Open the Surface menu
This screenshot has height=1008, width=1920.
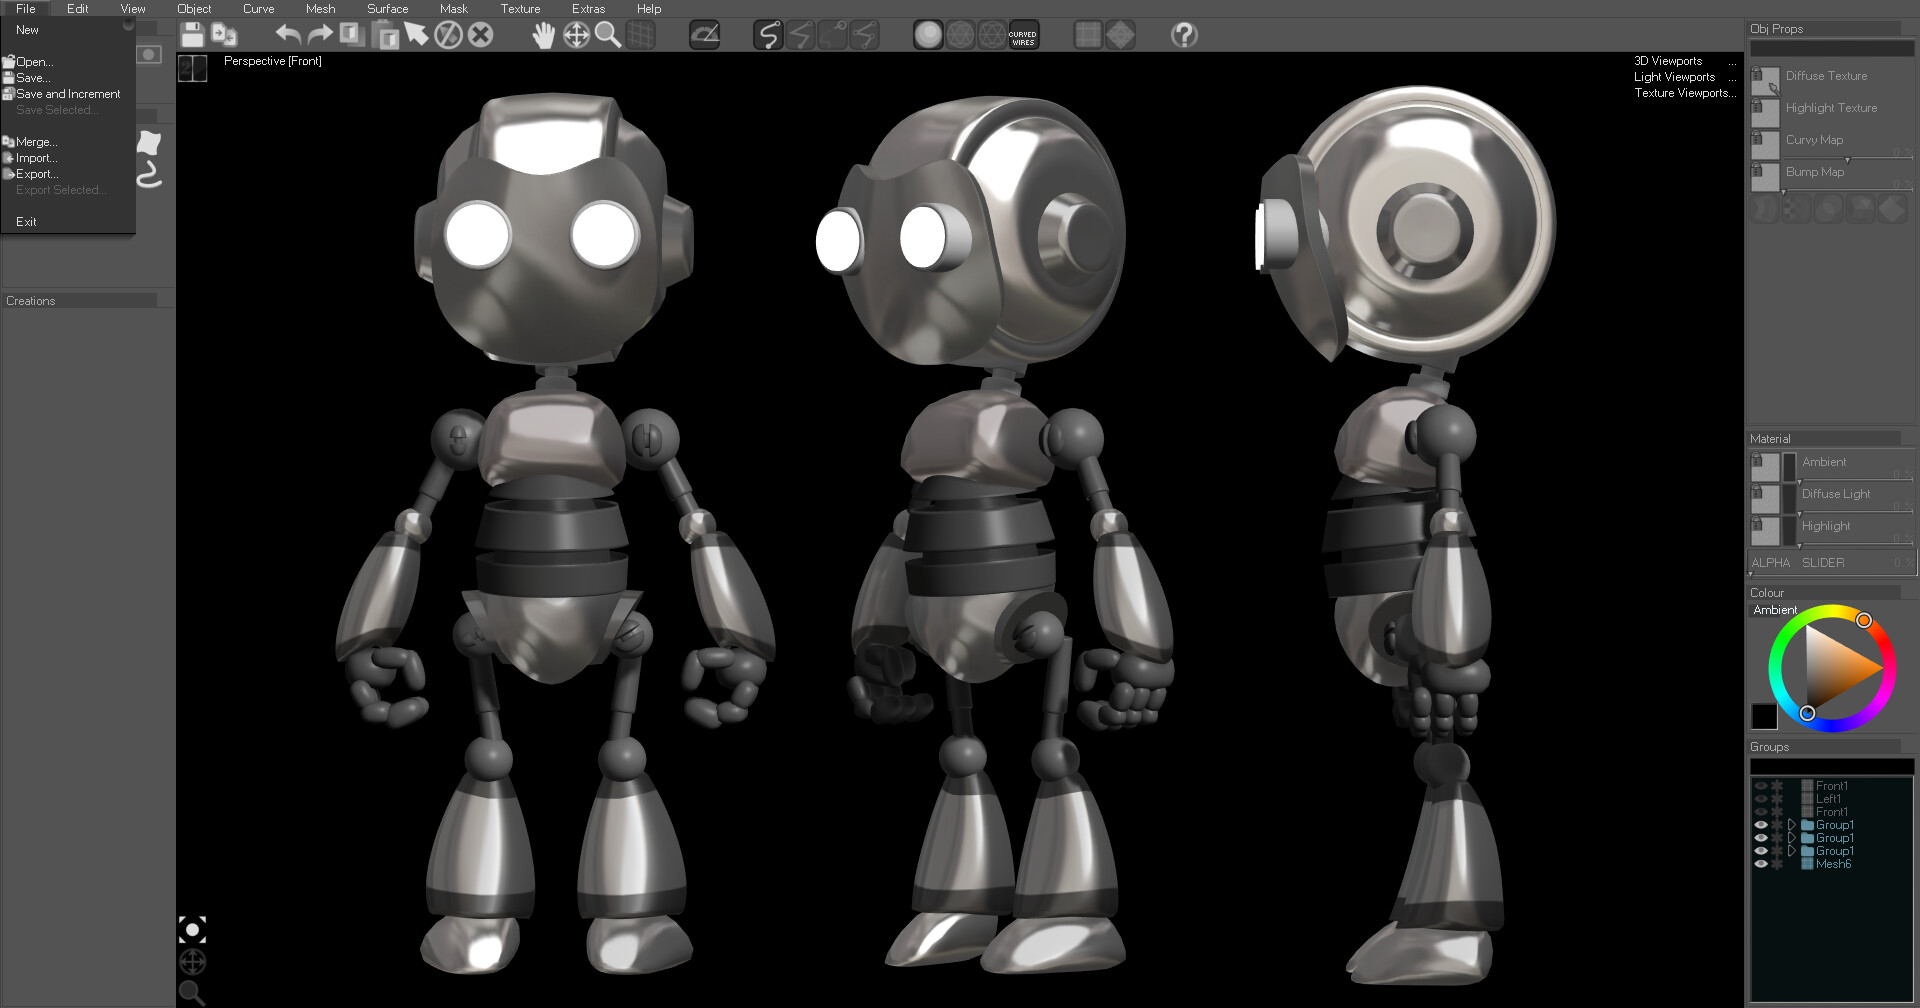point(387,9)
